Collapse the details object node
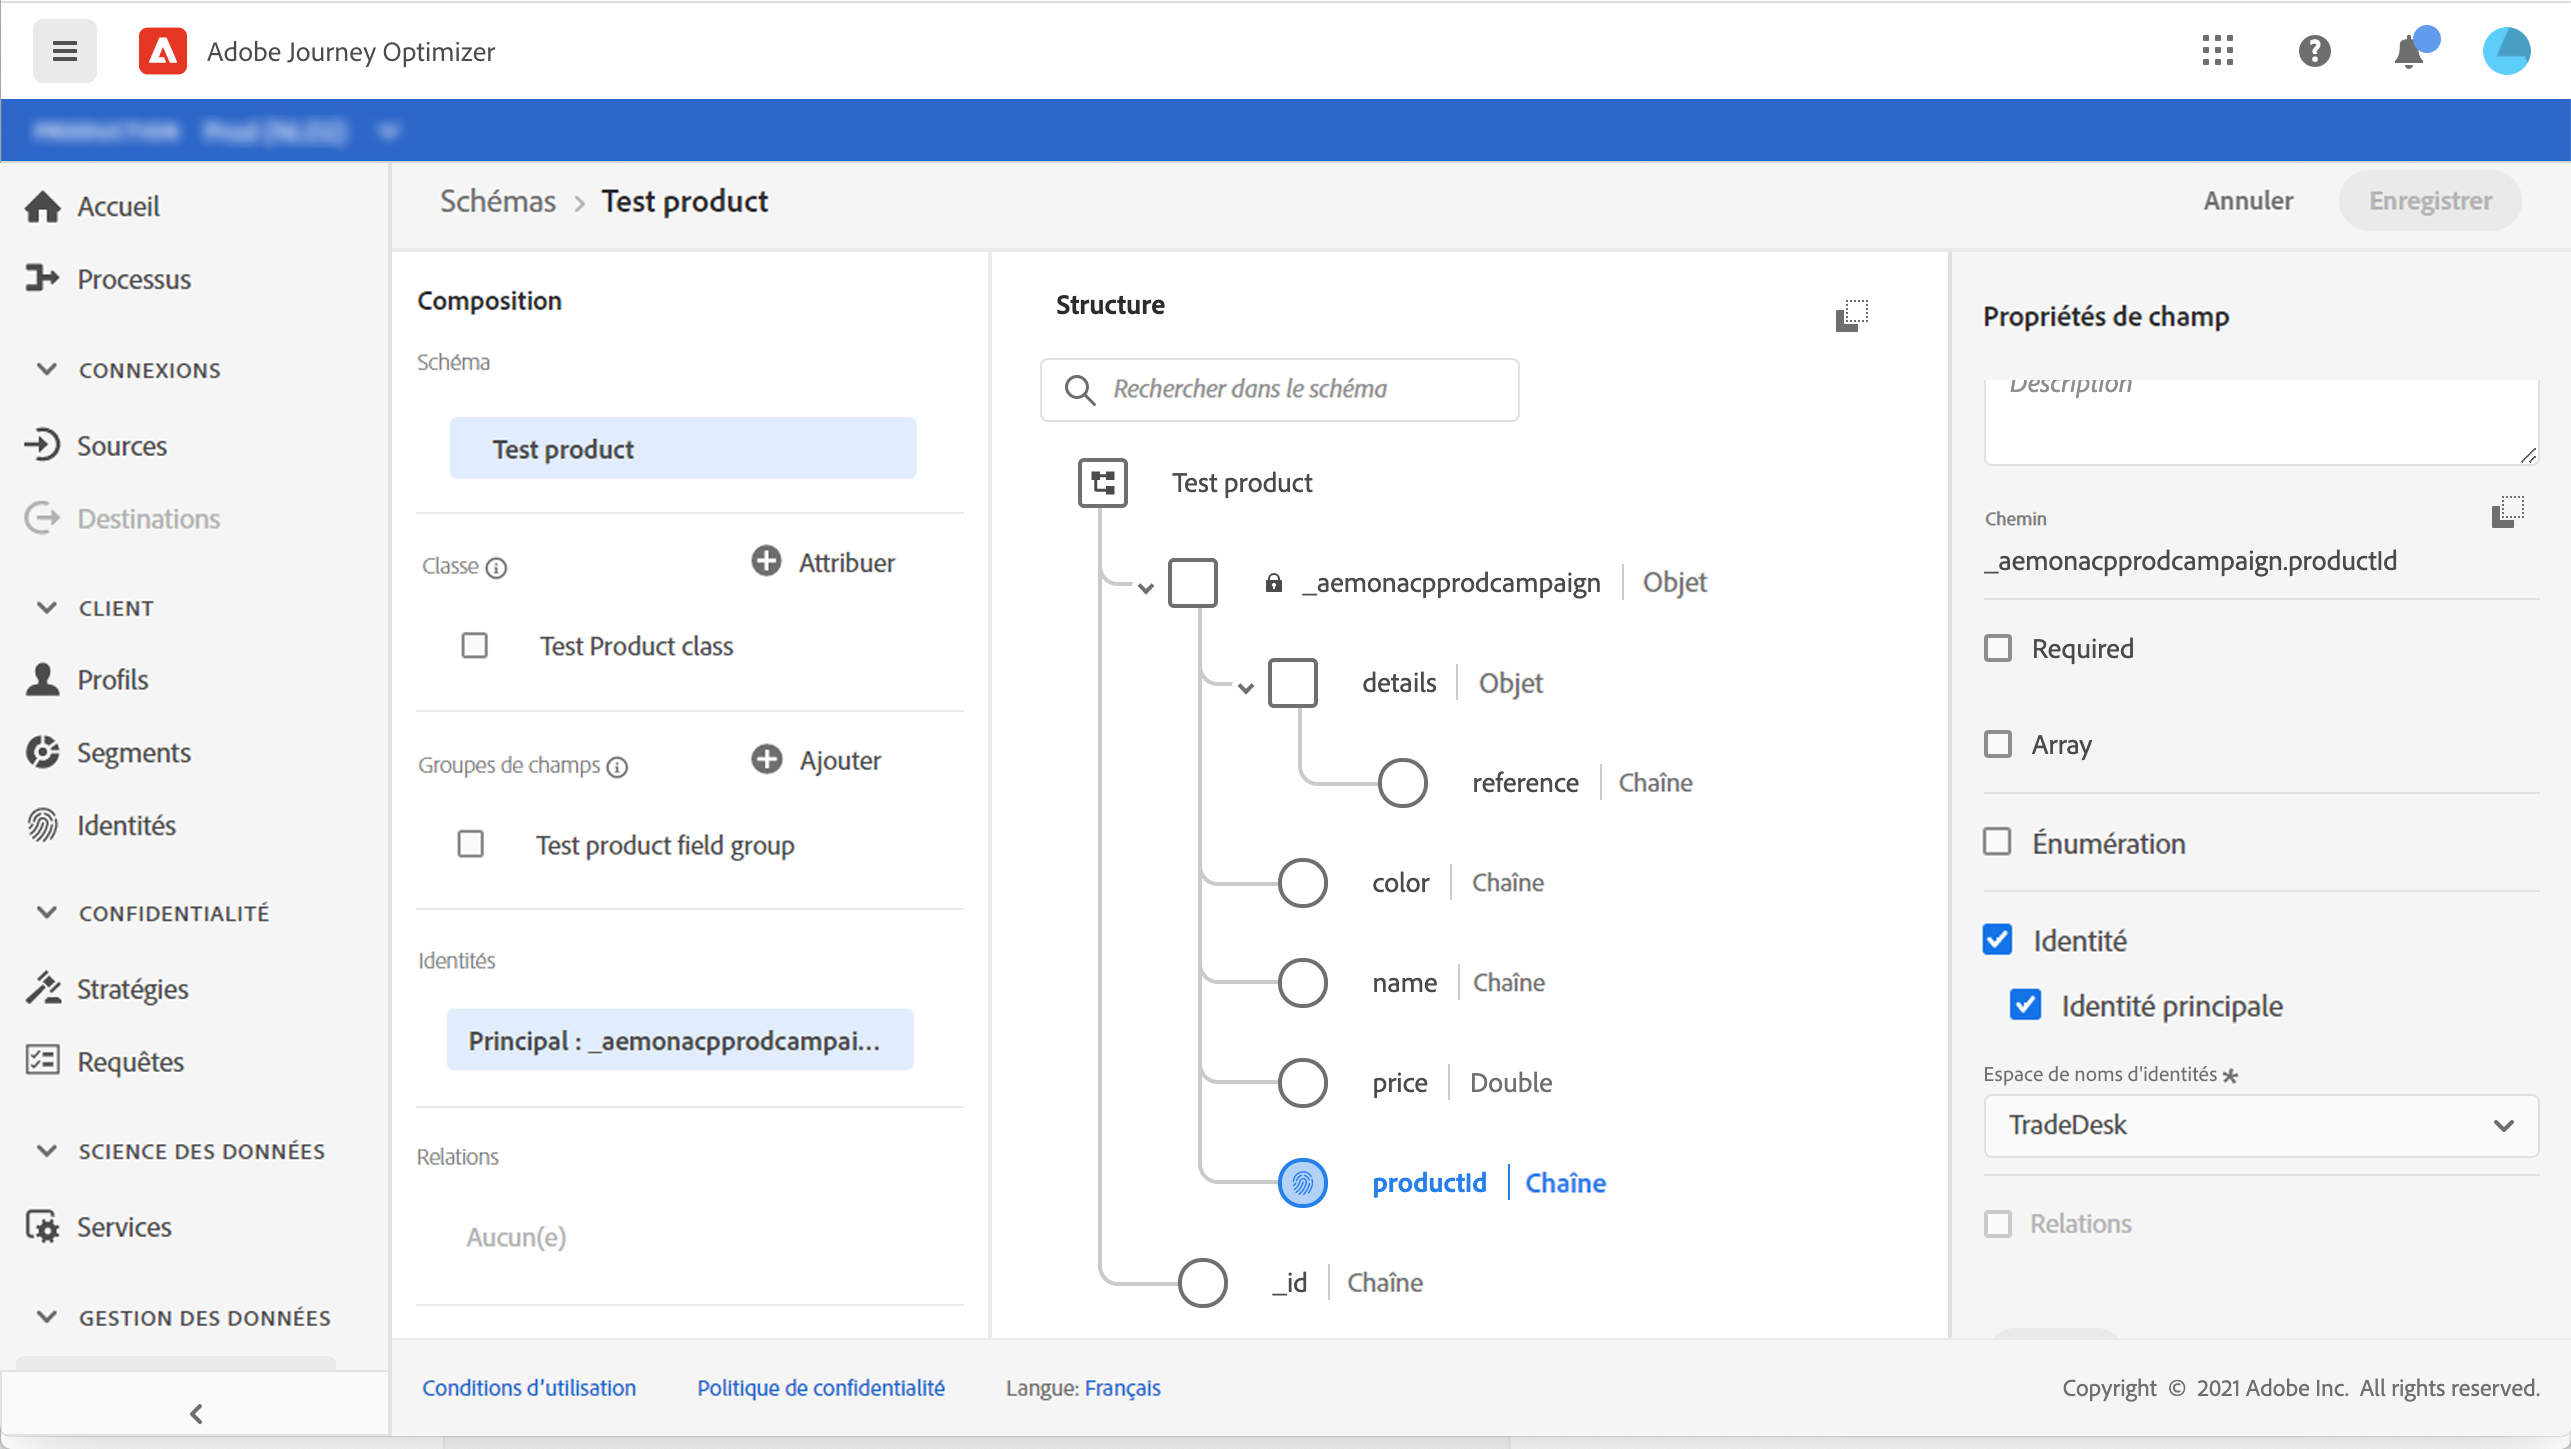The height and width of the screenshot is (1449, 2571). pos(1245,687)
